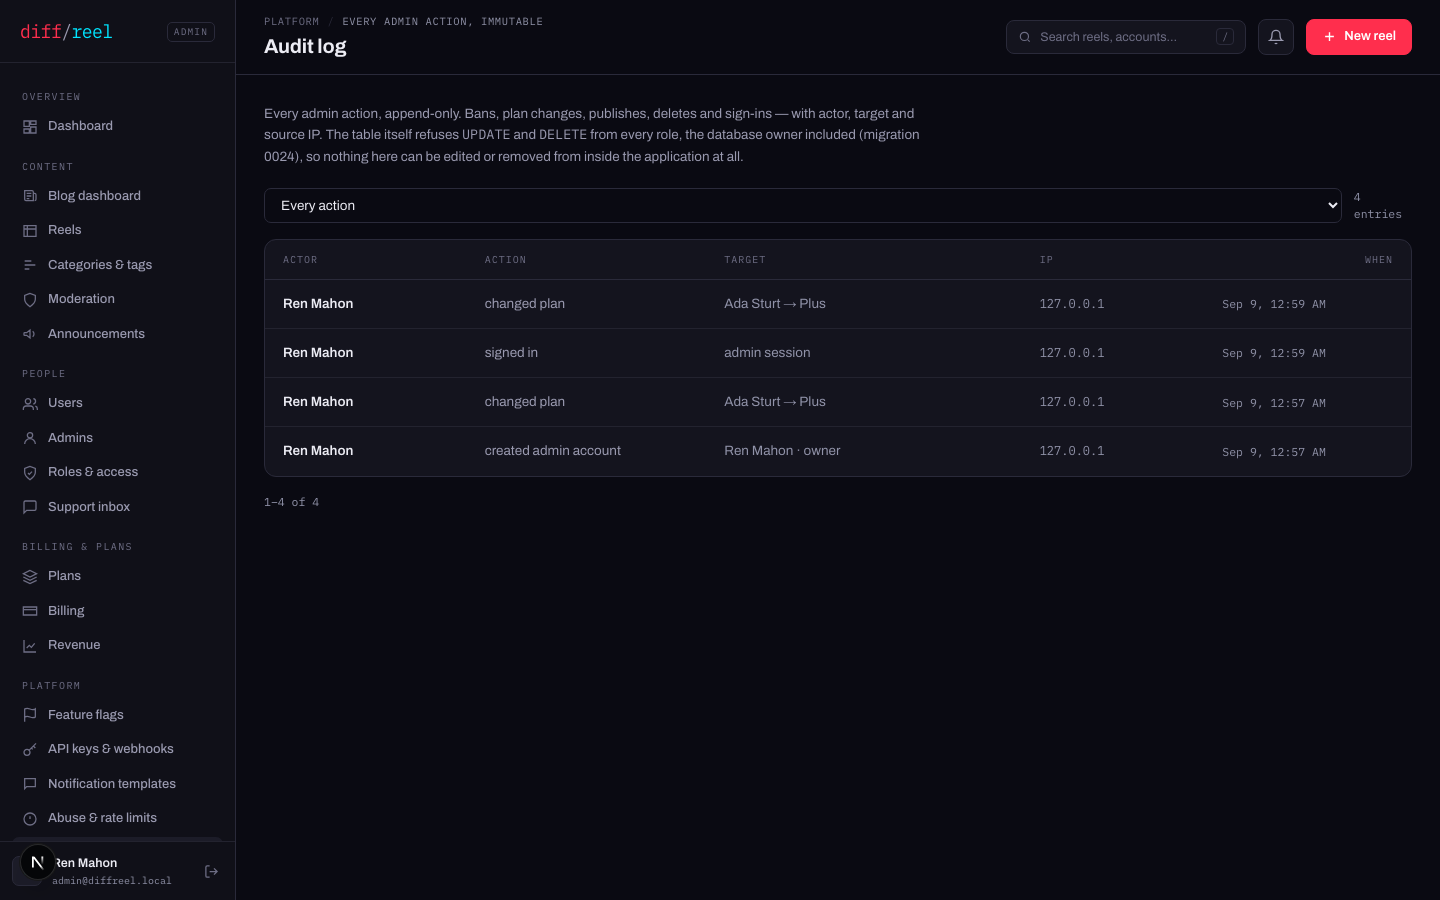Click the TARGET column header
This screenshot has height=900, width=1440.
[x=745, y=260]
